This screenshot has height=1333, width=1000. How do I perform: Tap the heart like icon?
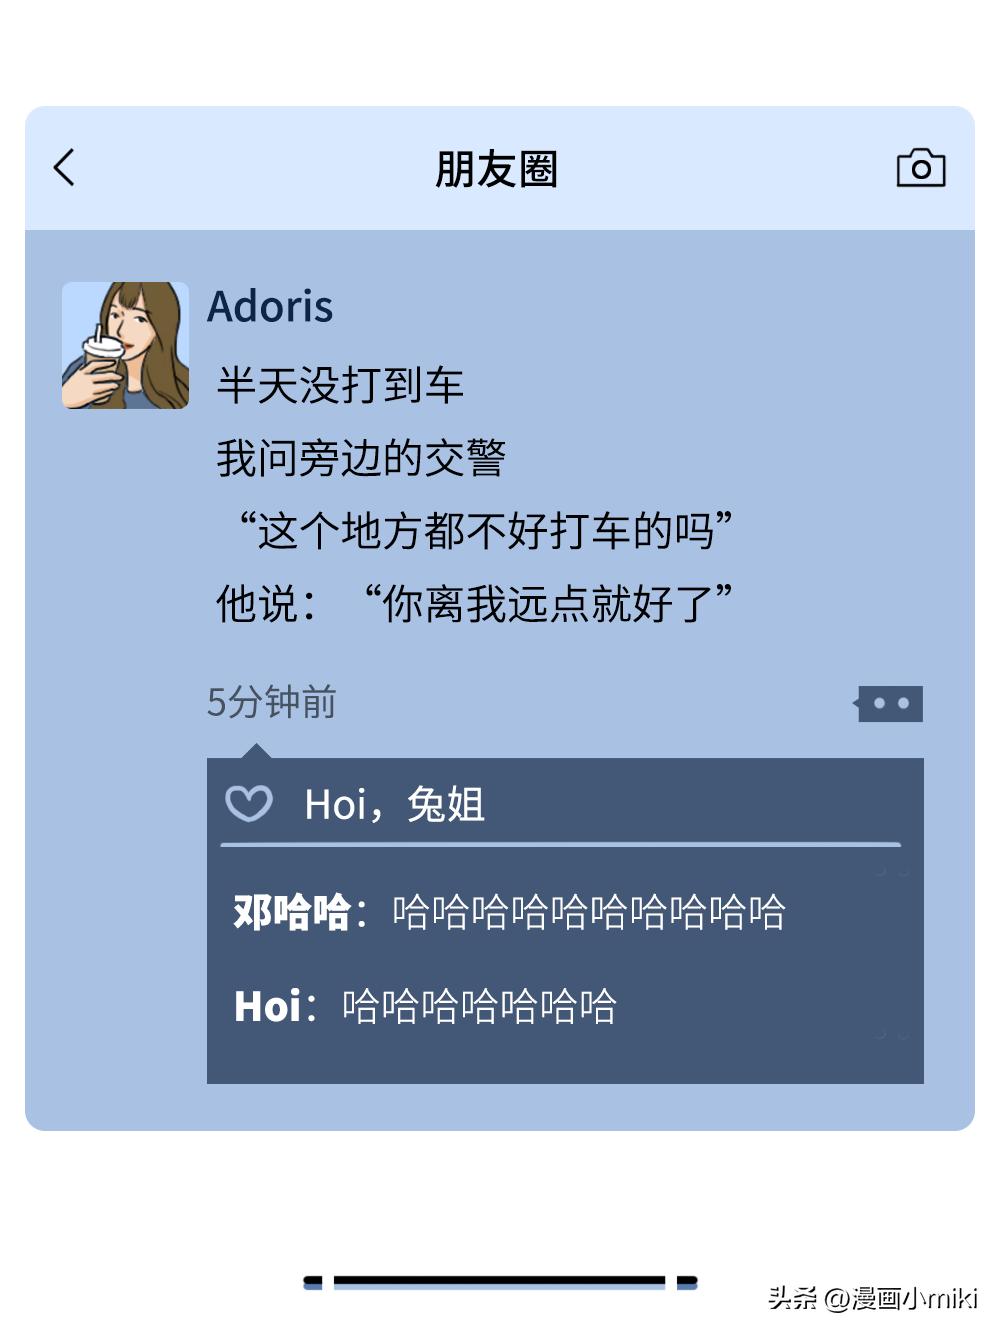248,803
